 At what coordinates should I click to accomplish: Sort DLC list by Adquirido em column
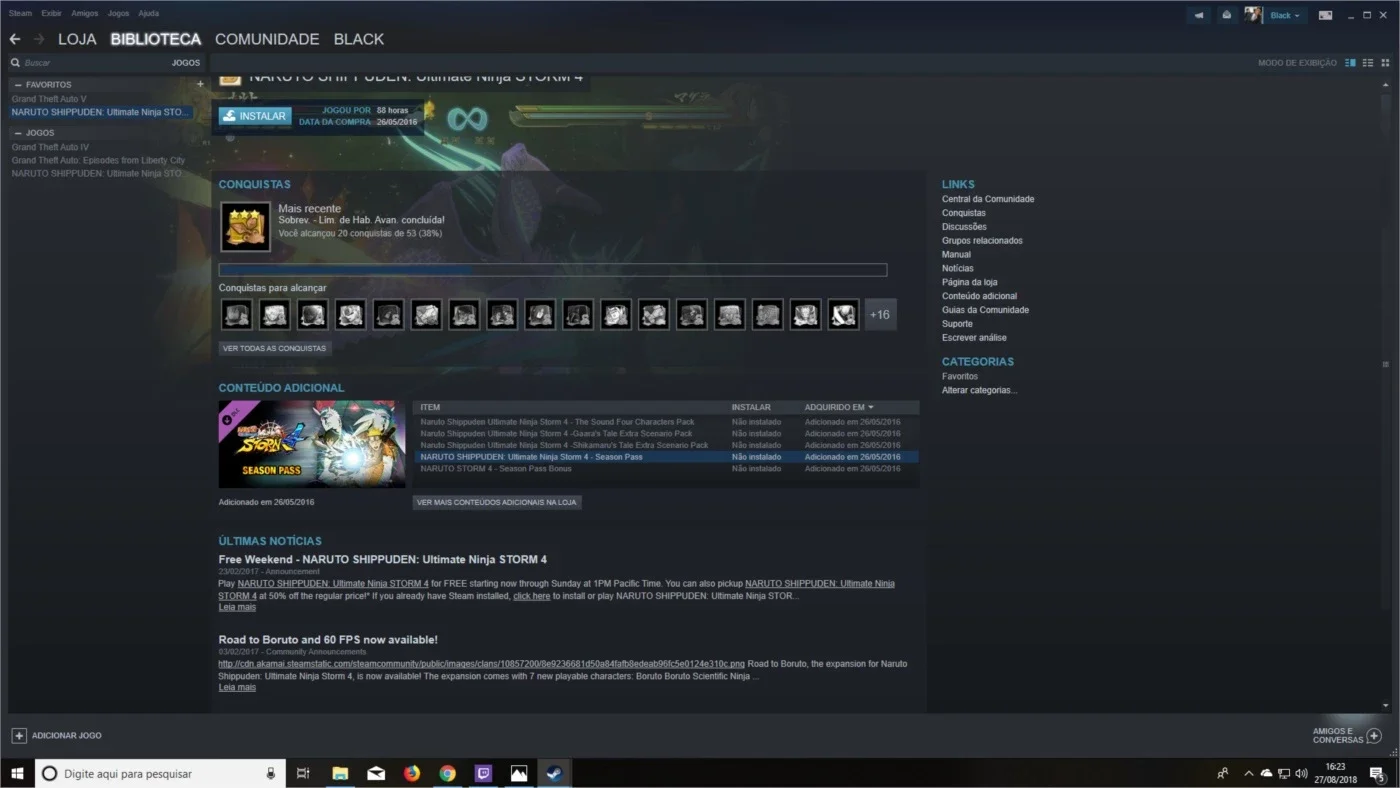[x=839, y=407]
